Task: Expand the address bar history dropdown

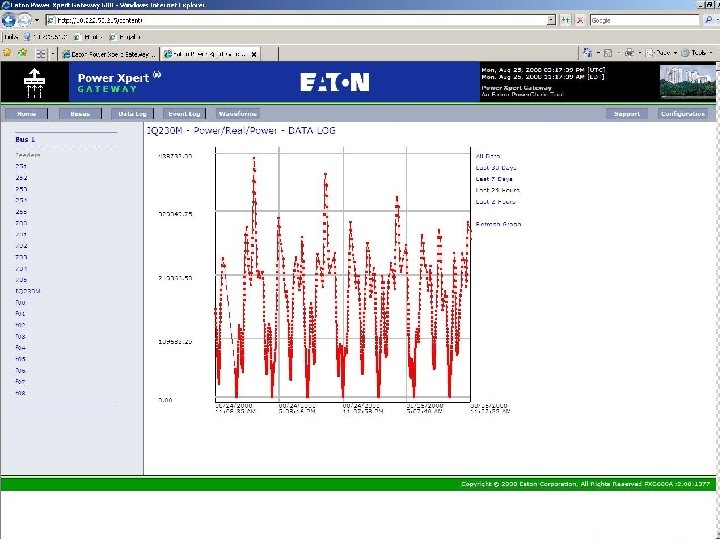Action: click(551, 20)
